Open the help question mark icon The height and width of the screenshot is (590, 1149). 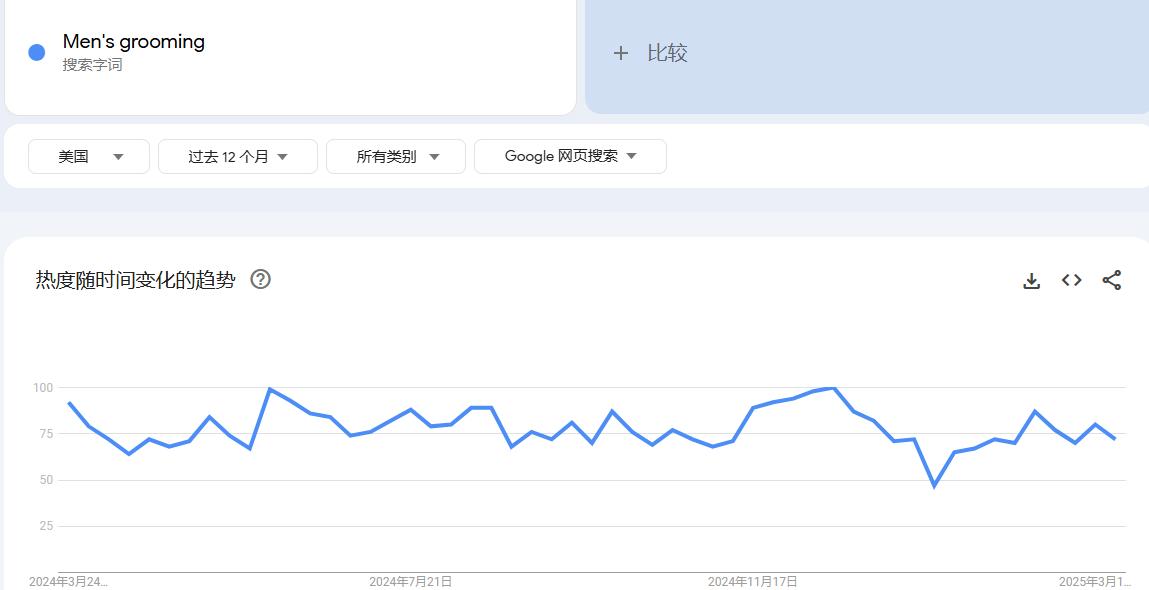(x=261, y=279)
